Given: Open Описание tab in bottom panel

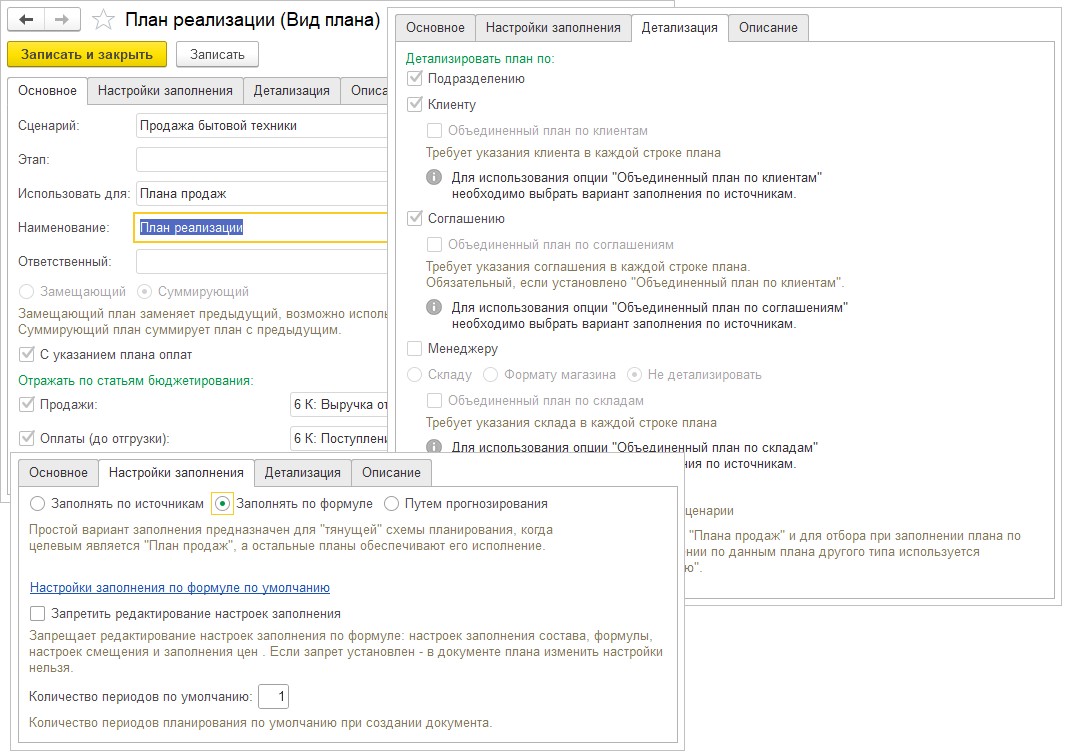Looking at the screenshot, I should pyautogui.click(x=391, y=473).
